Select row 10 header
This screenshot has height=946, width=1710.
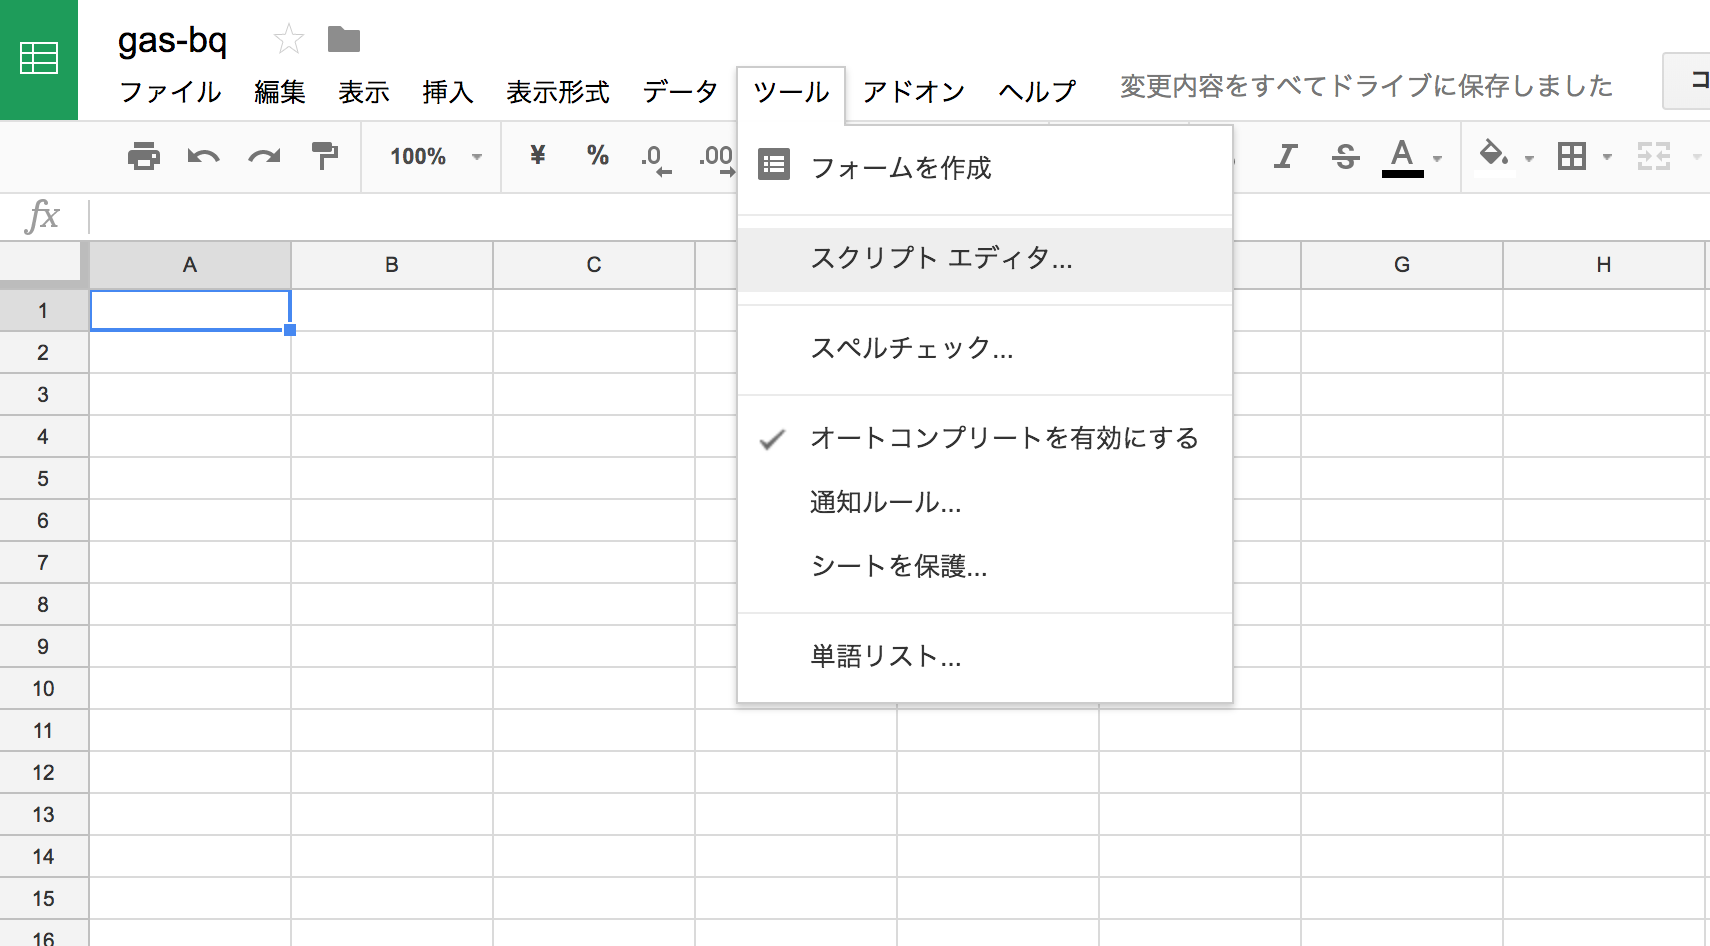(x=43, y=689)
